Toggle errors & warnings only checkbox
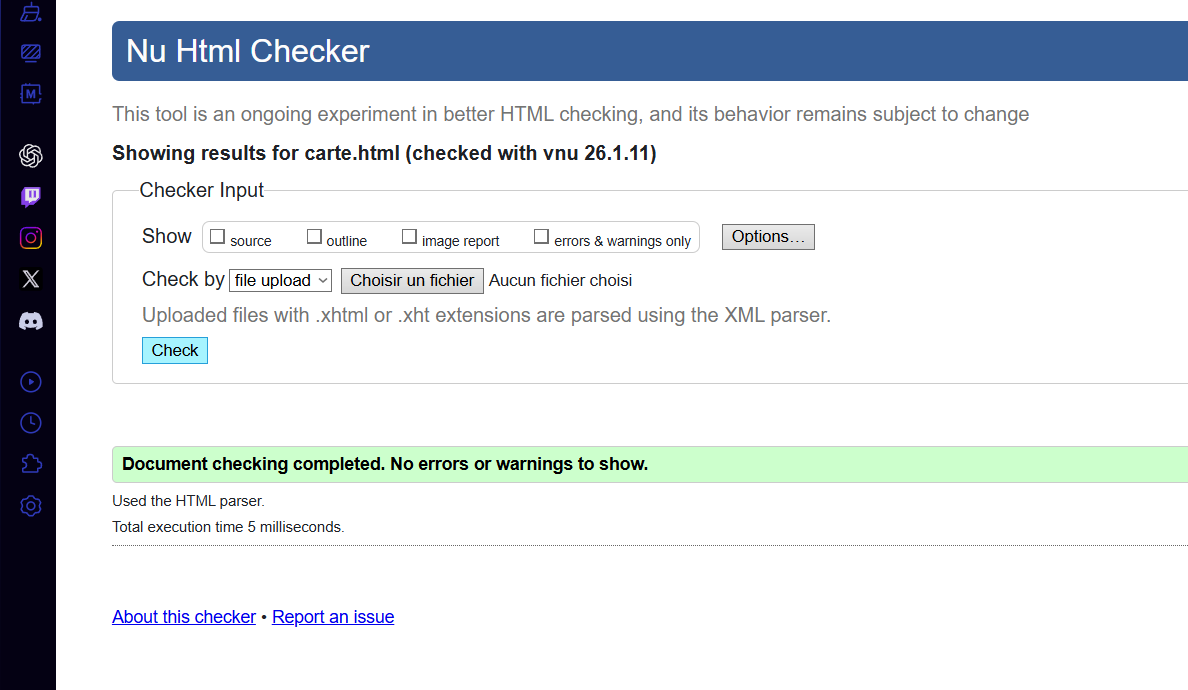 click(x=541, y=237)
